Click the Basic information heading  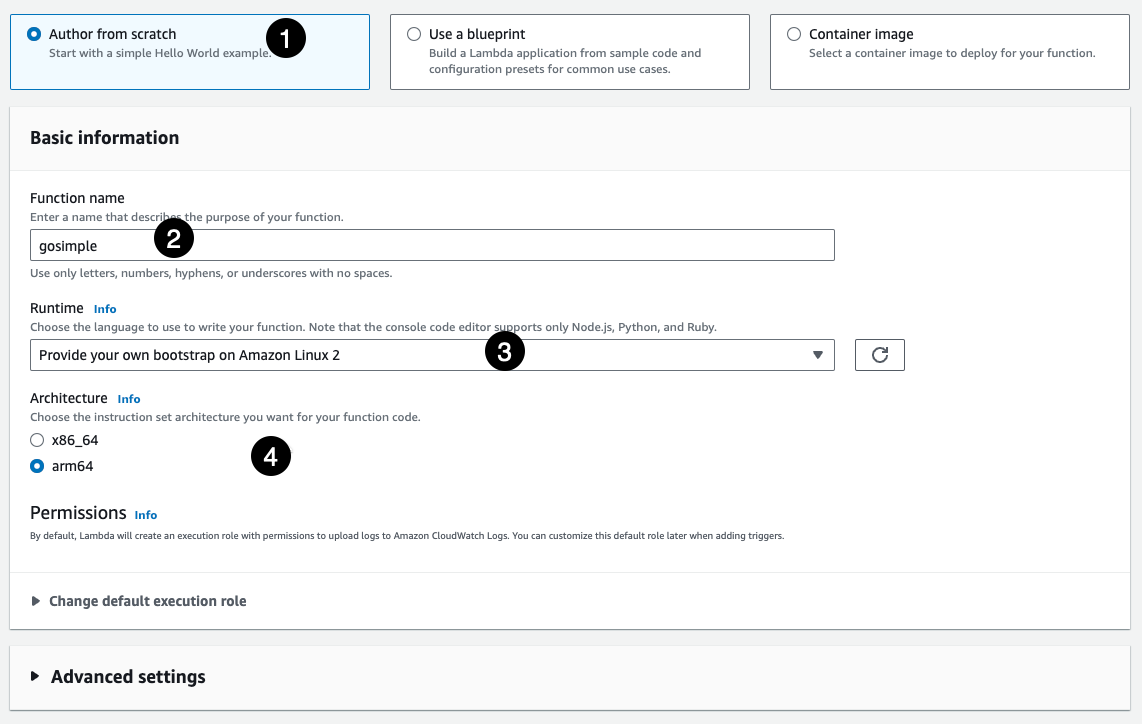coord(104,138)
